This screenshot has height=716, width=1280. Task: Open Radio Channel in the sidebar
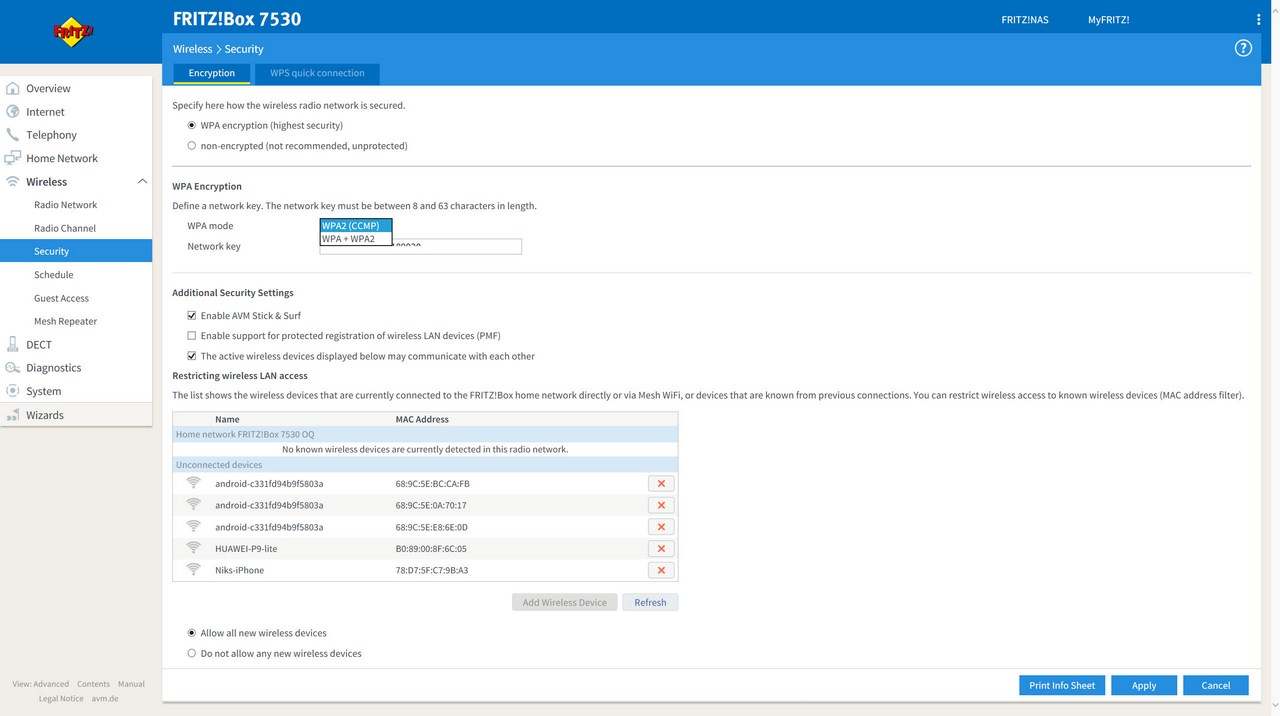pos(65,228)
